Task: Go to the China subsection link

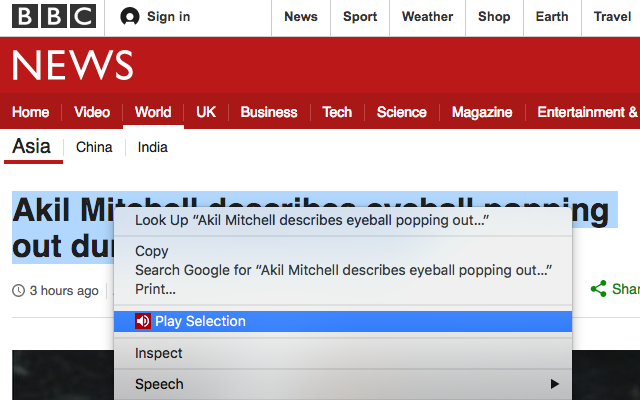Action: click(94, 147)
